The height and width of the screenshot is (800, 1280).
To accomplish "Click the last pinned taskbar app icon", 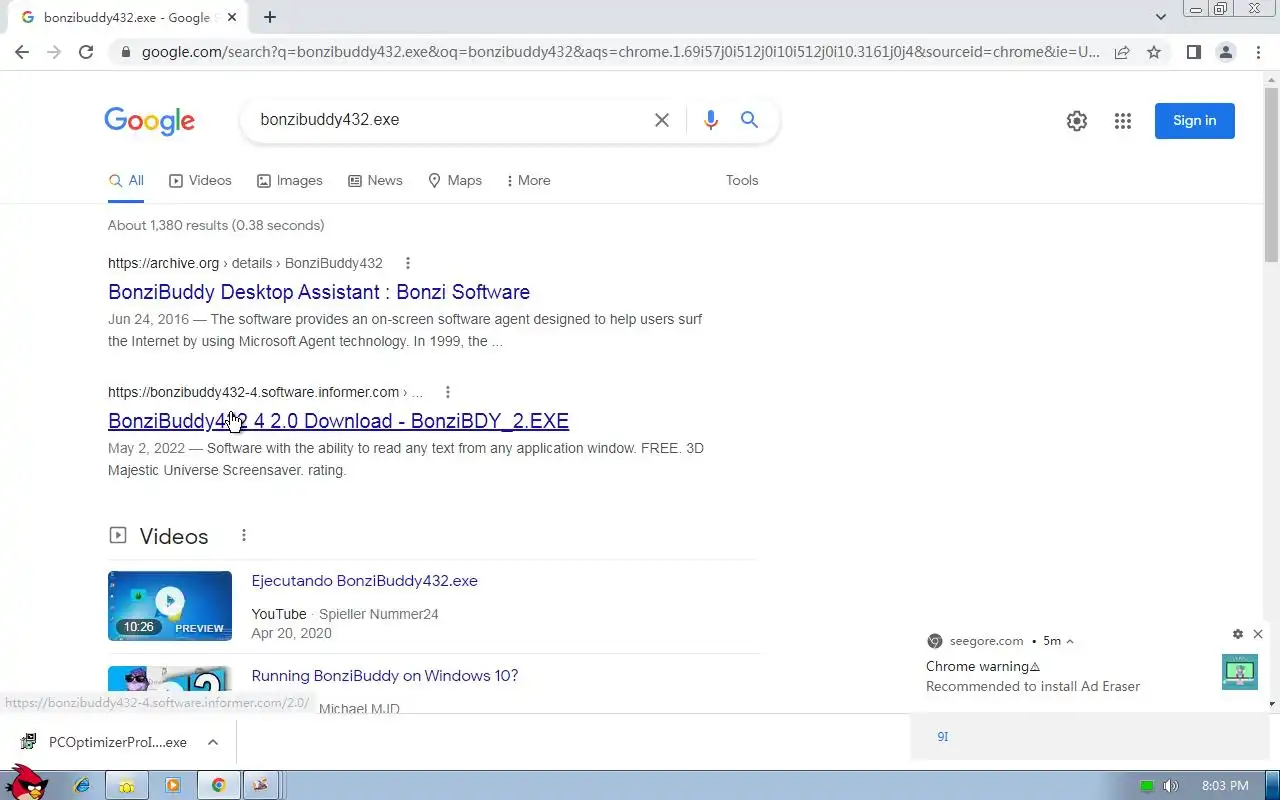I will (260, 785).
